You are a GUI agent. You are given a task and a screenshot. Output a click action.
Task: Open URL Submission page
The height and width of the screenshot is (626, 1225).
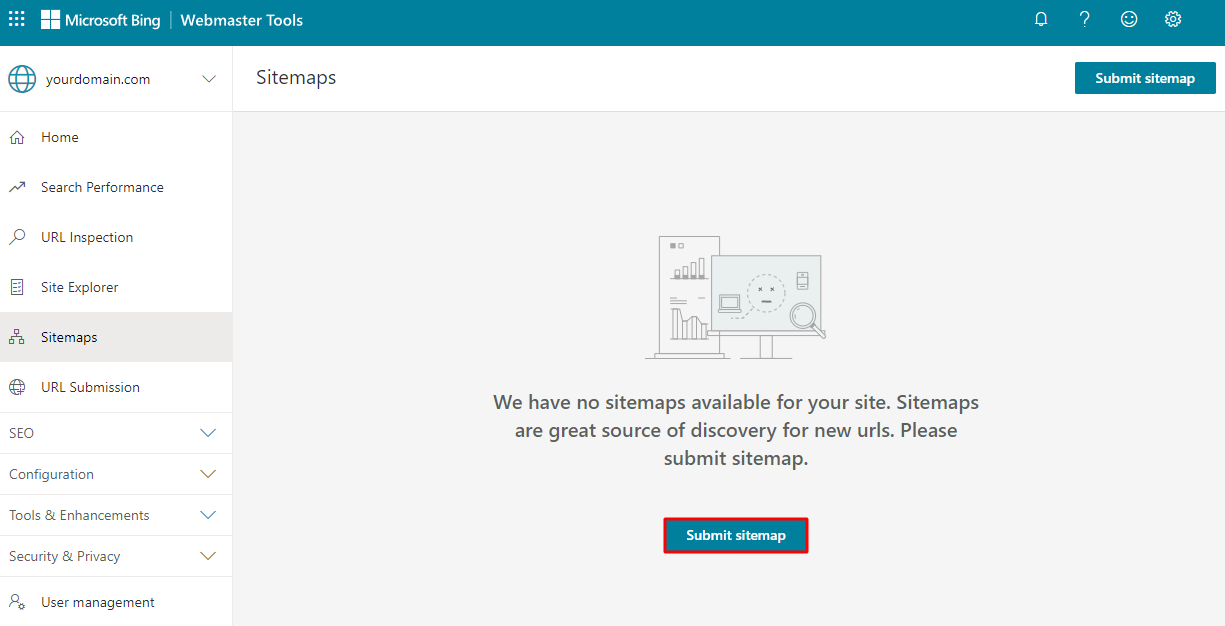(x=116, y=387)
